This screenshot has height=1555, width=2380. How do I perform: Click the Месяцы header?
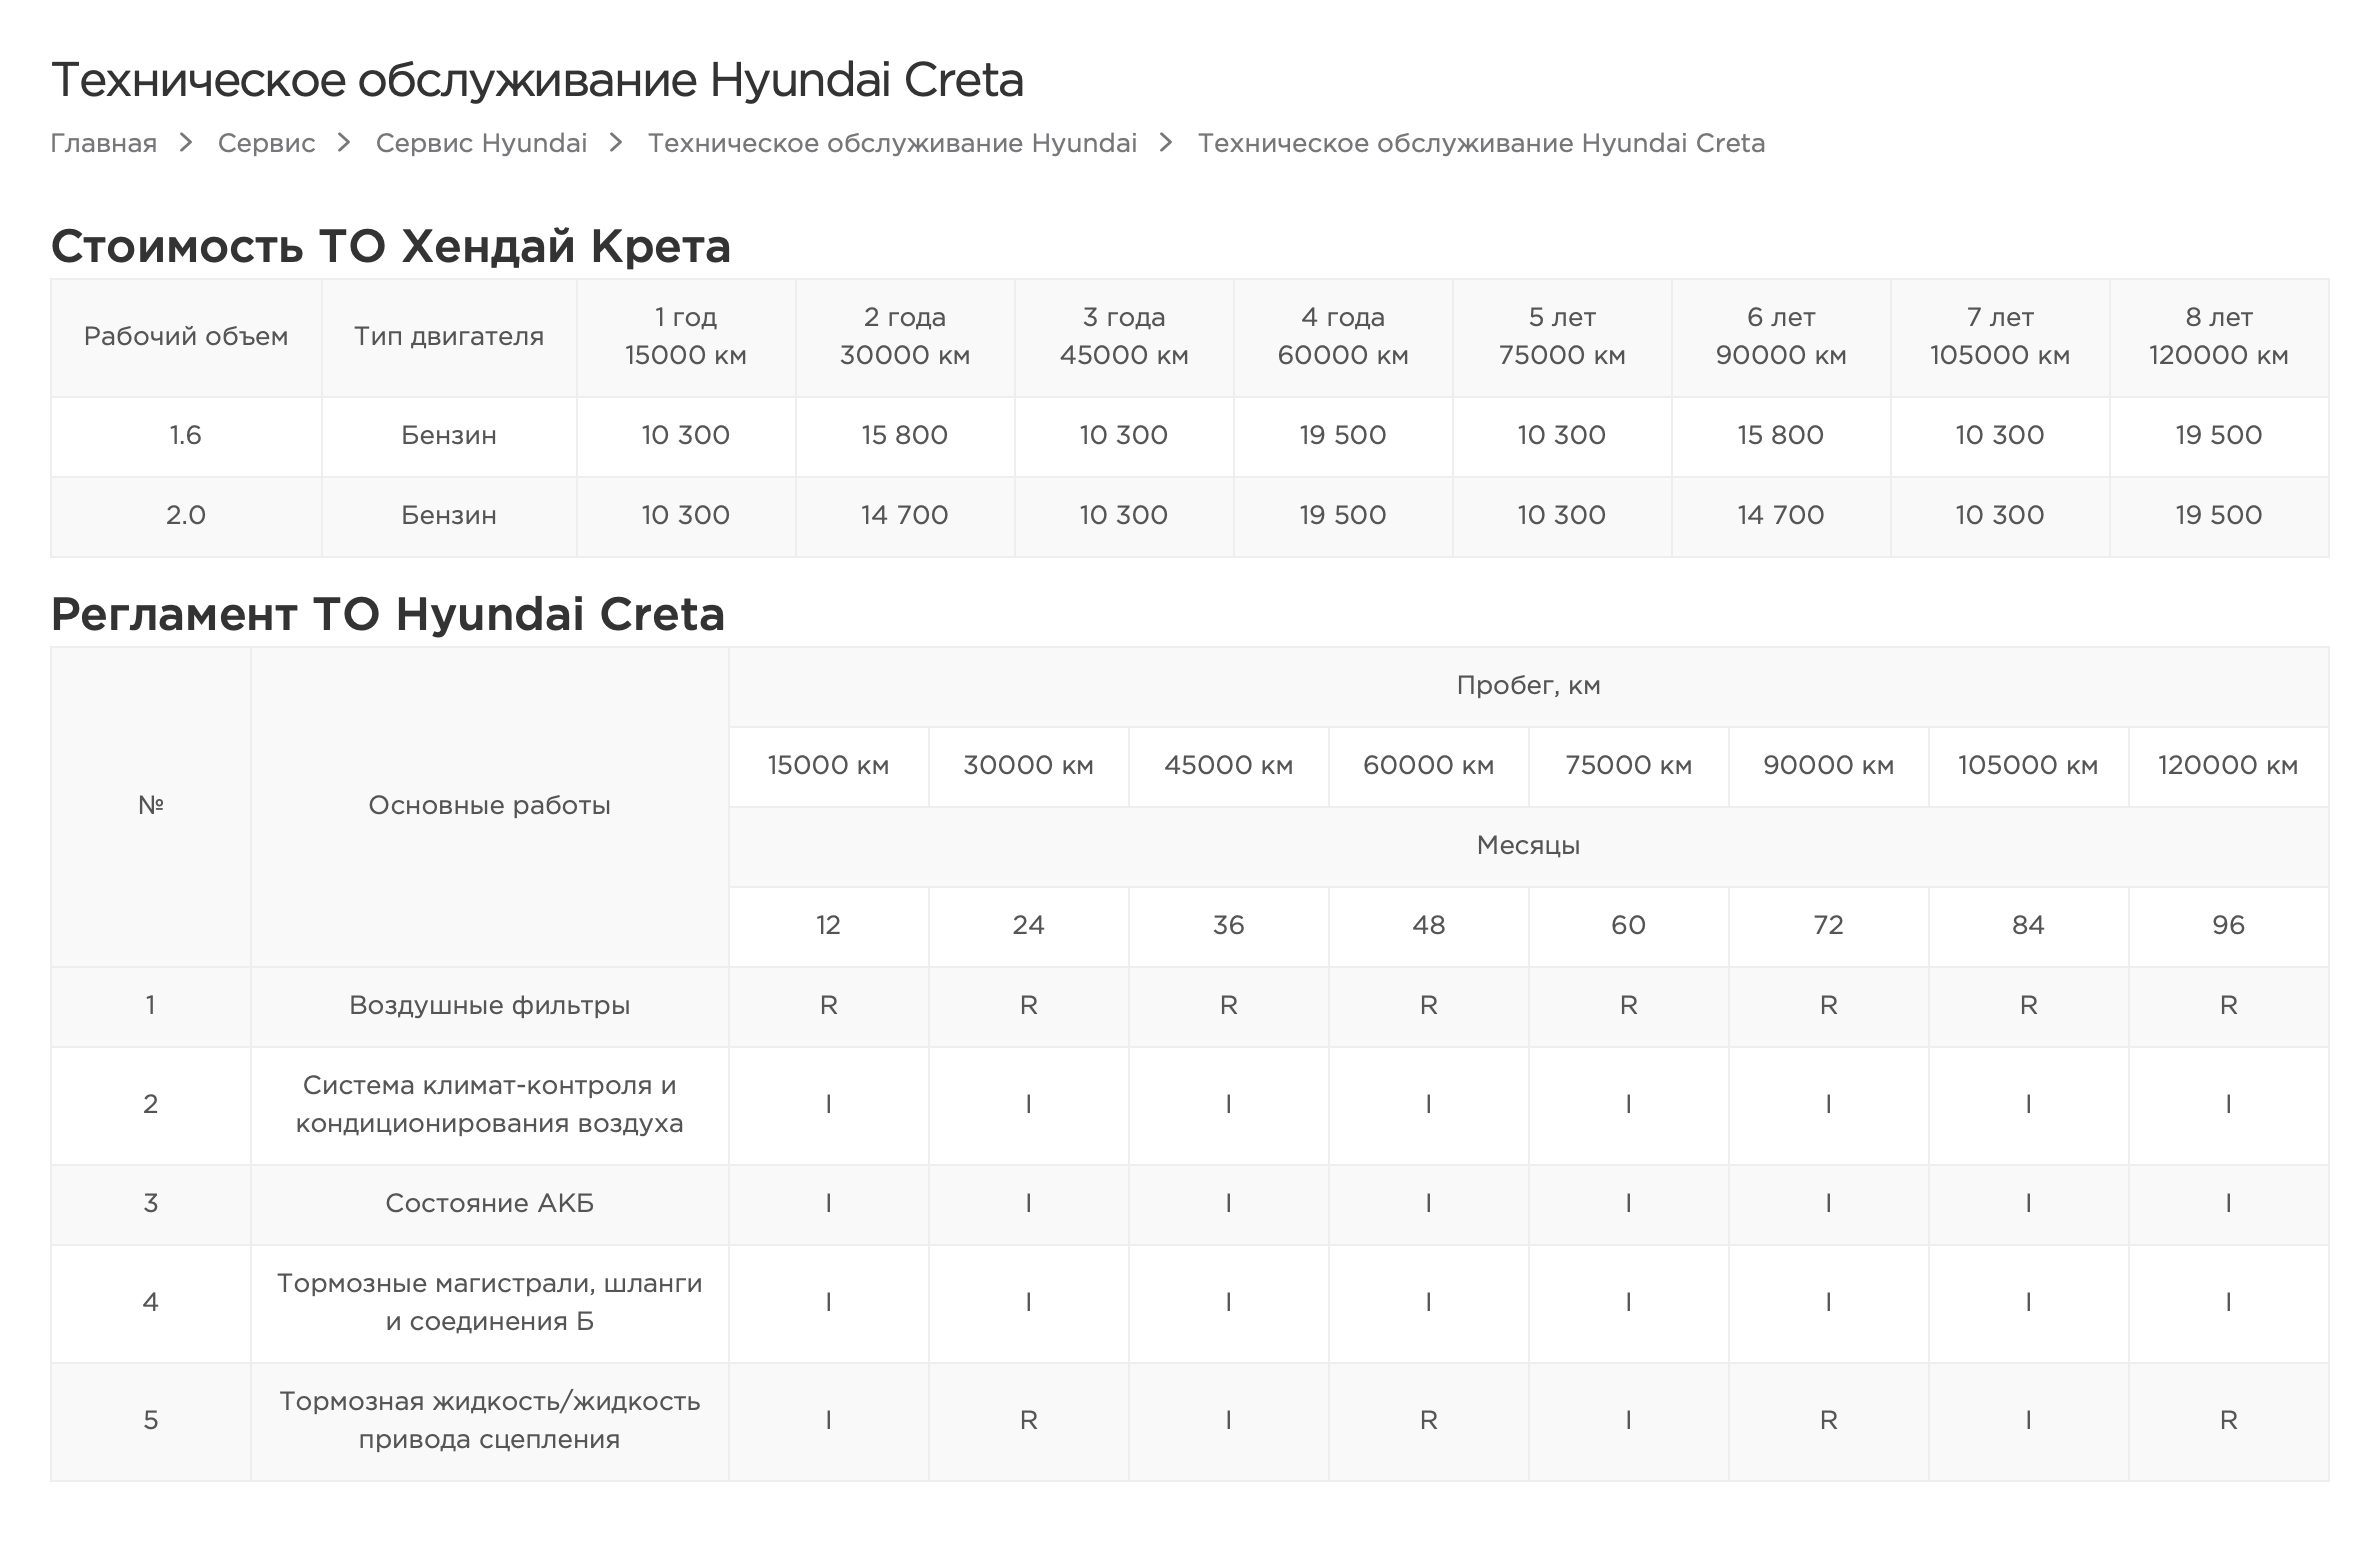[x=1529, y=846]
